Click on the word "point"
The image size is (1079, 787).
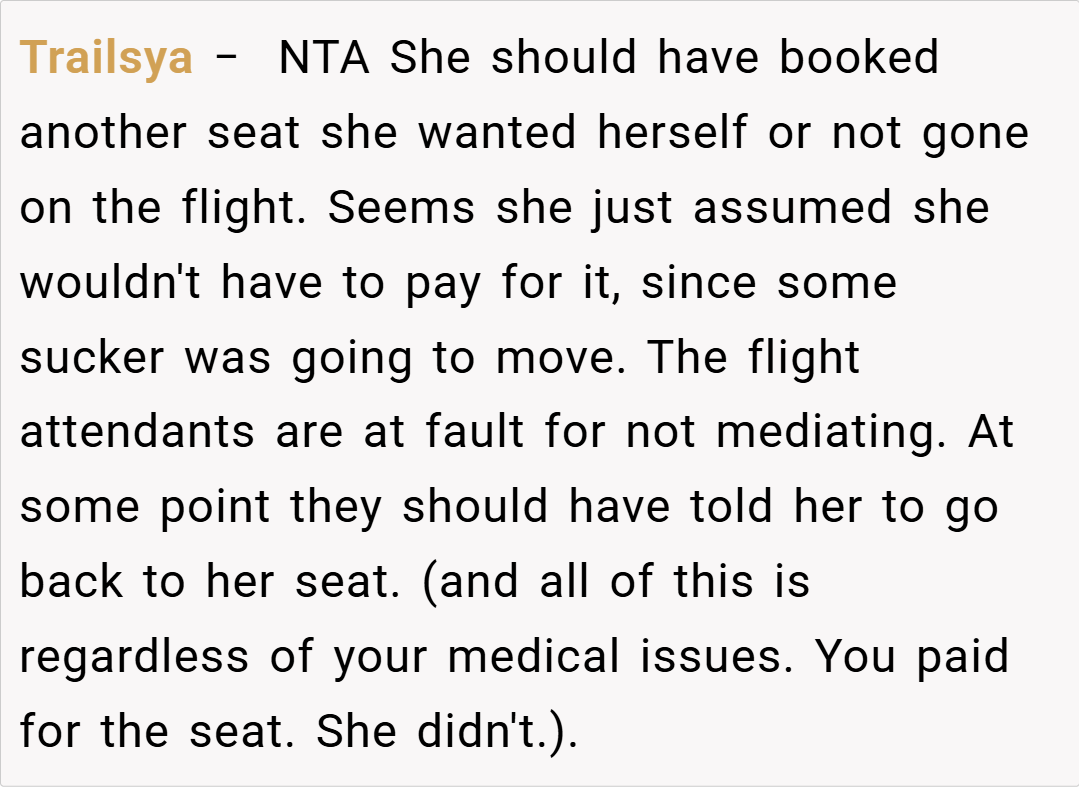point(215,508)
